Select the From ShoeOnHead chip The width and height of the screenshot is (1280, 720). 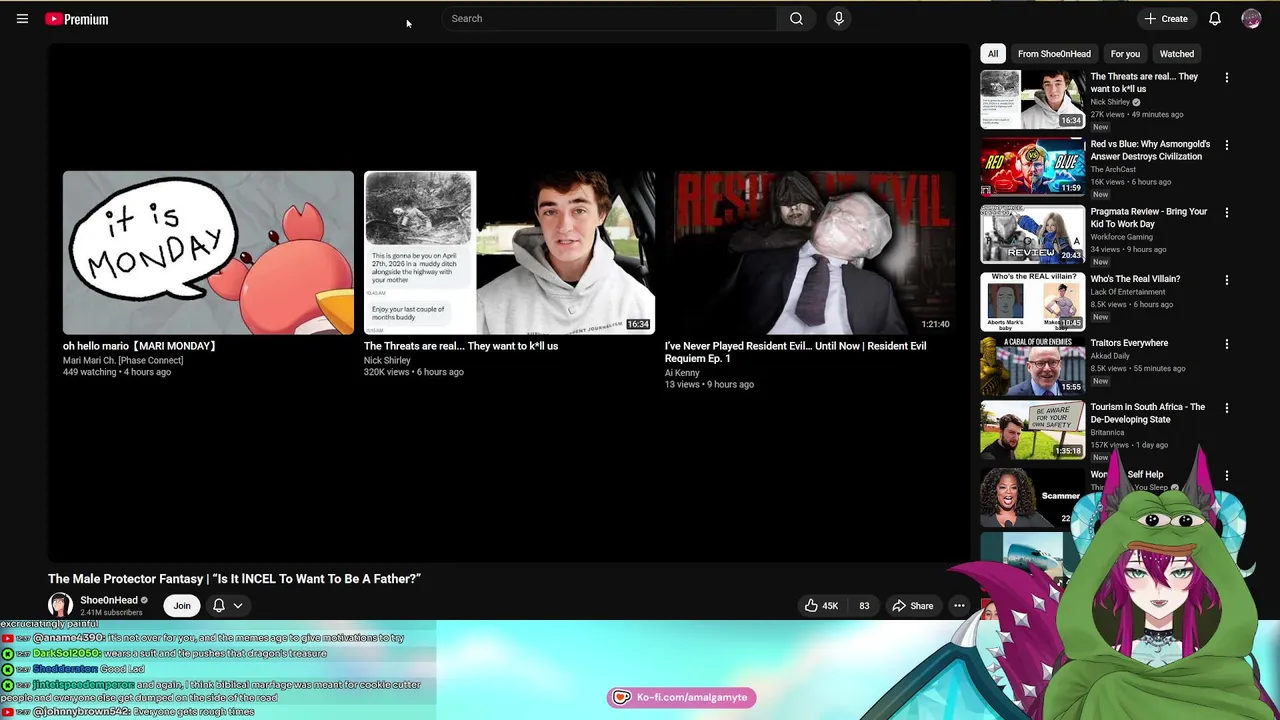(1054, 54)
